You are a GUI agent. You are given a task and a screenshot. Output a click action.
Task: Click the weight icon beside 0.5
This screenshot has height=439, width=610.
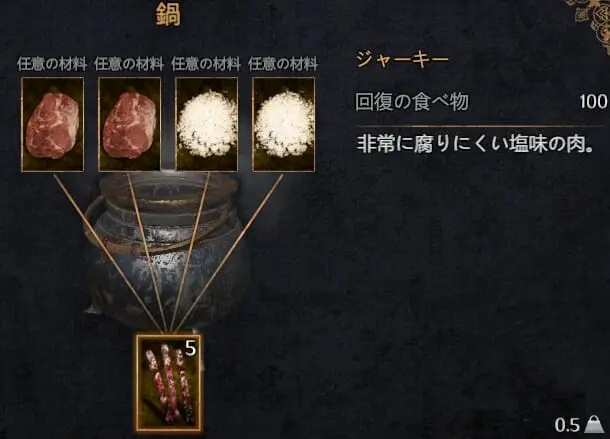point(594,425)
